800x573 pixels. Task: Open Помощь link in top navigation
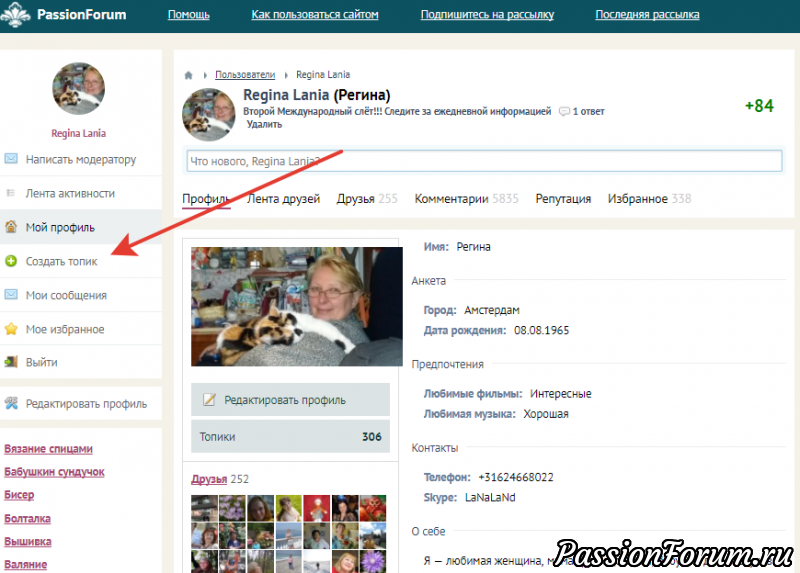click(188, 15)
